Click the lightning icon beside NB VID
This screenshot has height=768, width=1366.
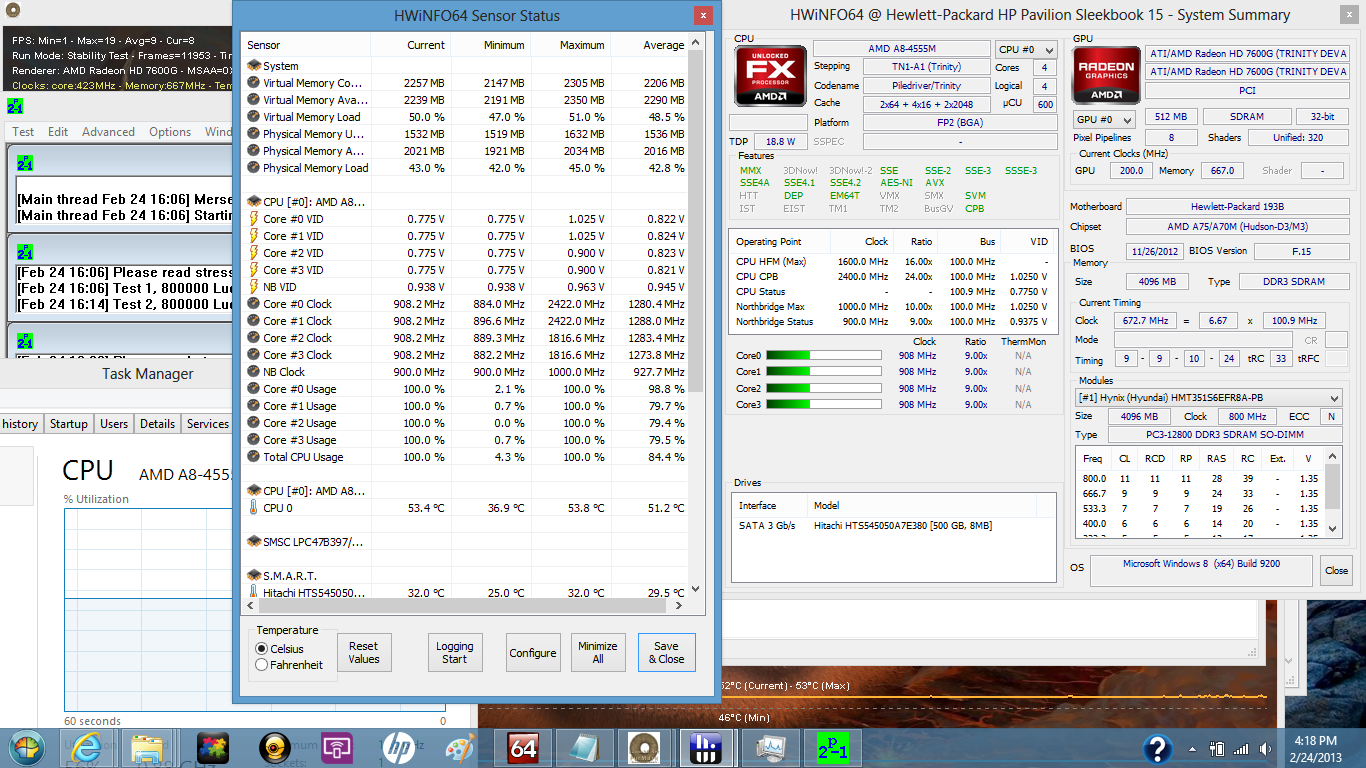click(x=253, y=287)
